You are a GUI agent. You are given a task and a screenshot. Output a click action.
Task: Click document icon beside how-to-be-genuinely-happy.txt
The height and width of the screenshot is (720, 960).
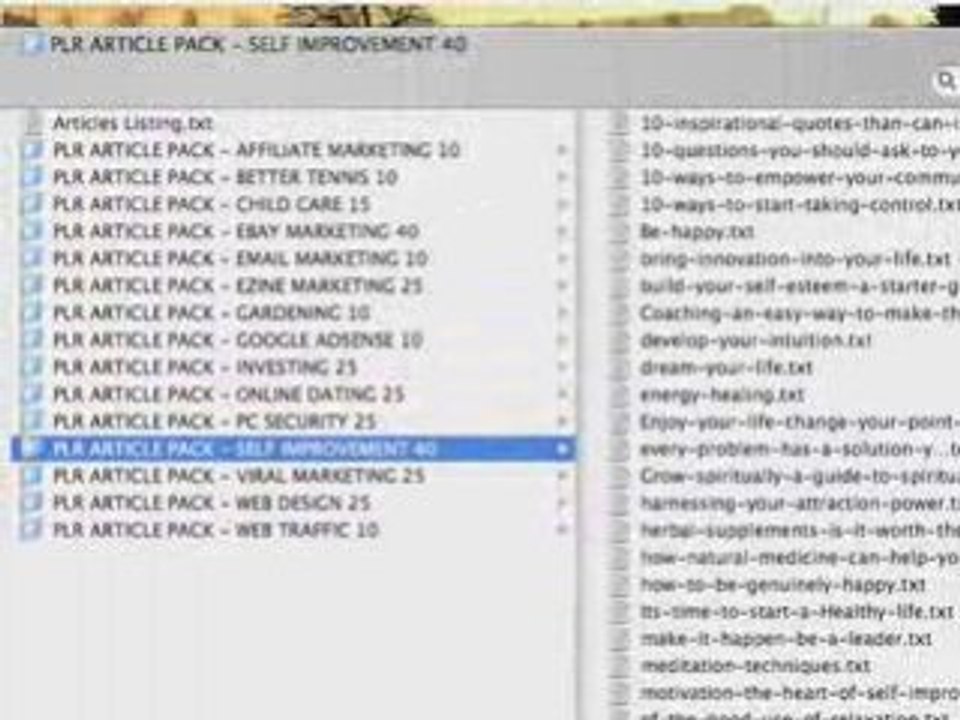[x=620, y=585]
